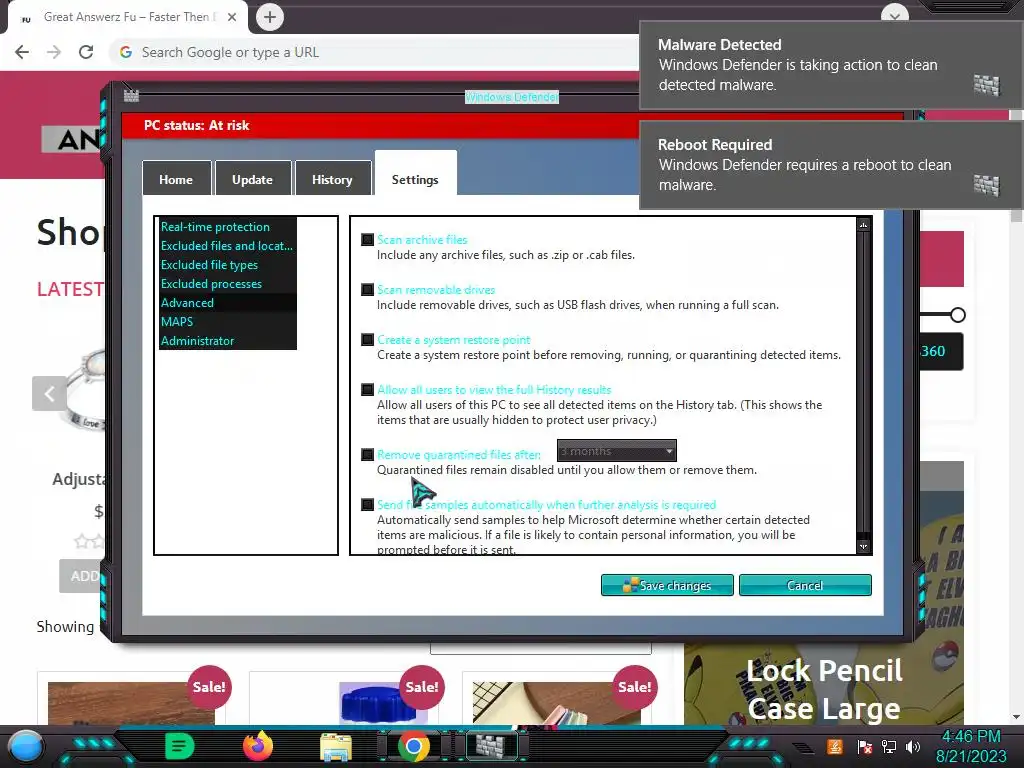This screenshot has width=1024, height=768.
Task: Click the settings pane scroll up arrow
Action: coord(863,225)
